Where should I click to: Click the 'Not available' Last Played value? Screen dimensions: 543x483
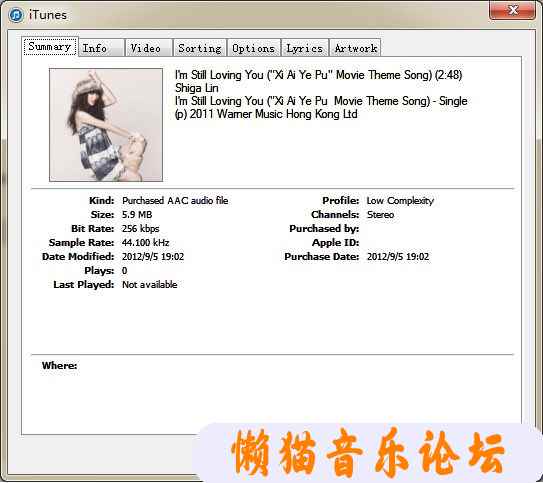[x=150, y=285]
